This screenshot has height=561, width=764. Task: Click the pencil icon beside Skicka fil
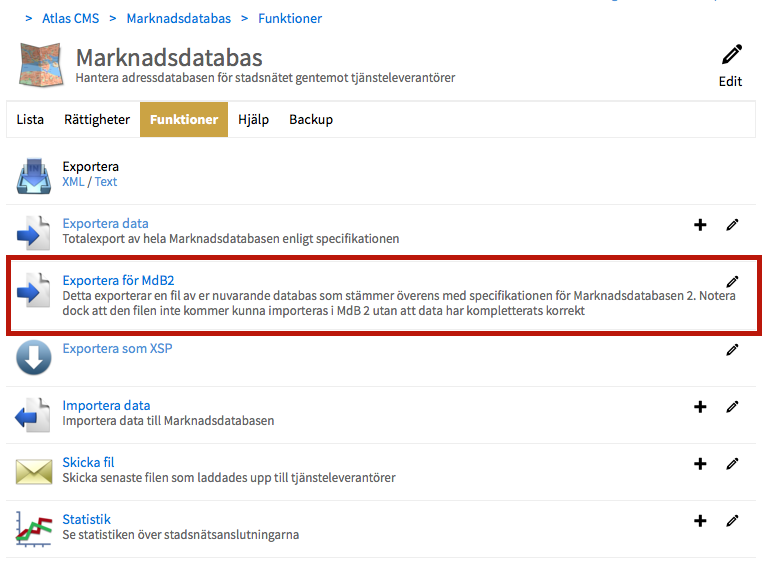tap(732, 464)
